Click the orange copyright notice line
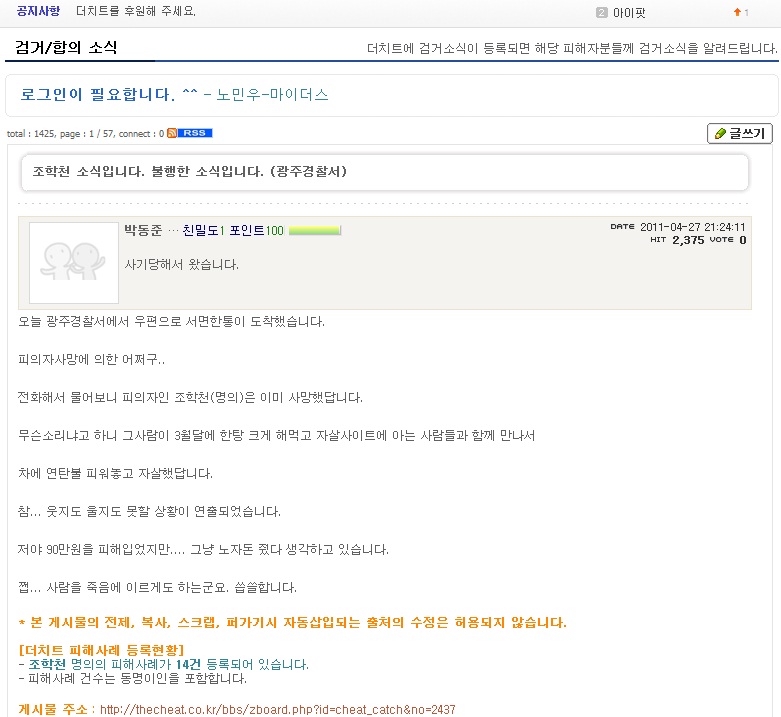Screen dimensions: 781x717 tap(293, 622)
